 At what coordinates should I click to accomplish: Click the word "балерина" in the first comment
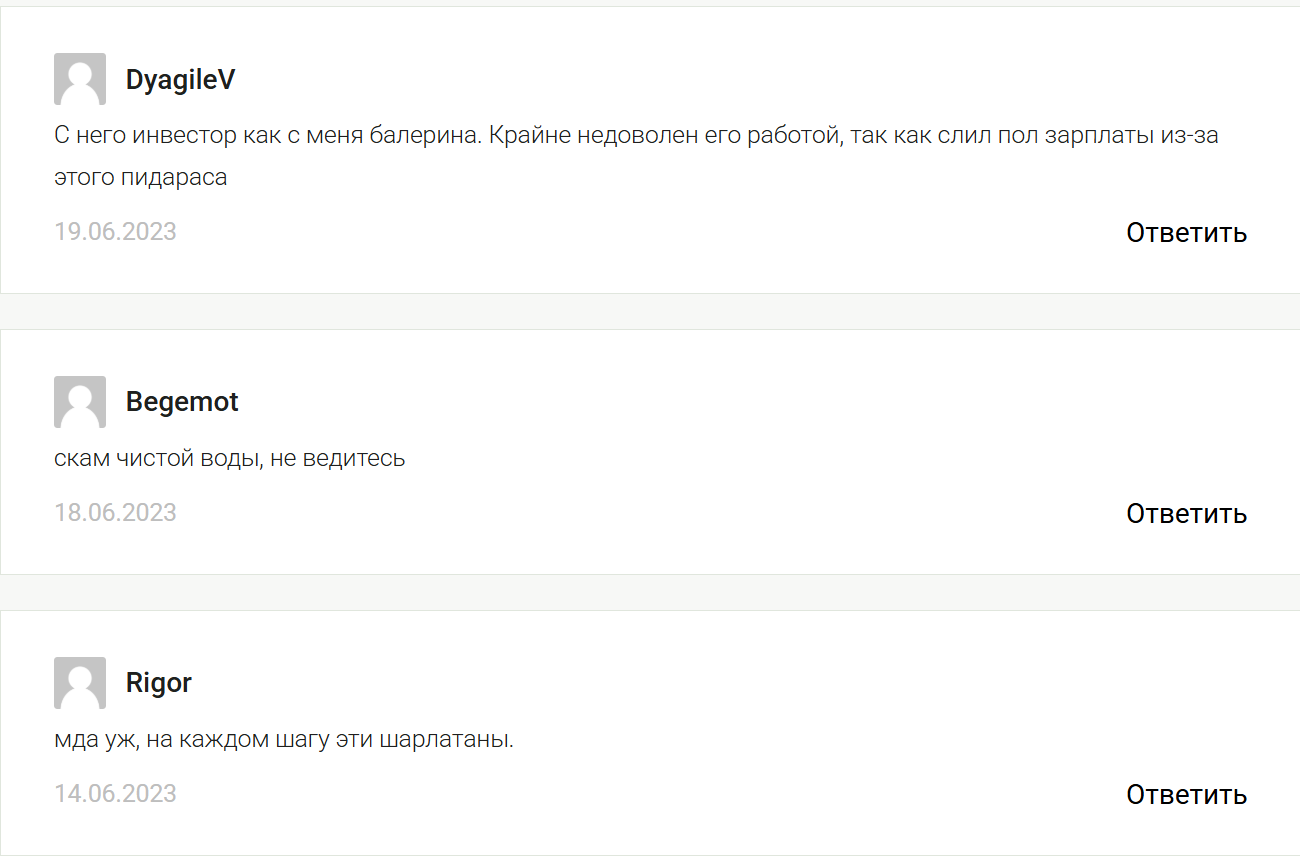(436, 135)
